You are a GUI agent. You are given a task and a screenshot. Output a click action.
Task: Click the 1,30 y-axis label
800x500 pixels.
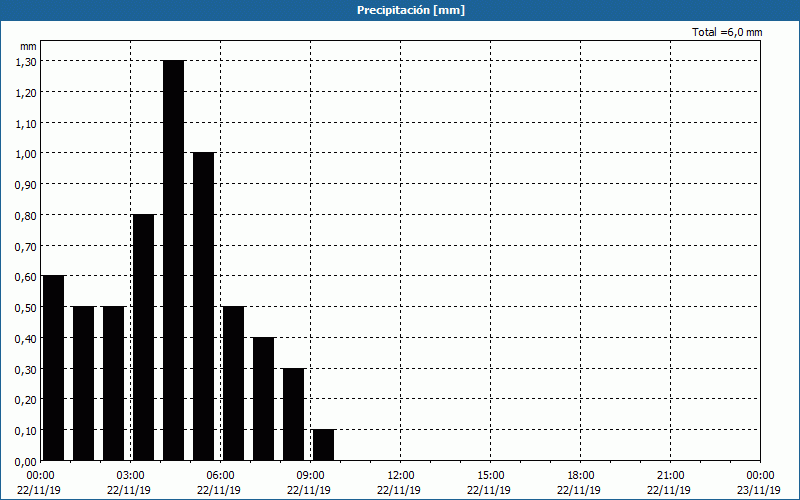26,62
